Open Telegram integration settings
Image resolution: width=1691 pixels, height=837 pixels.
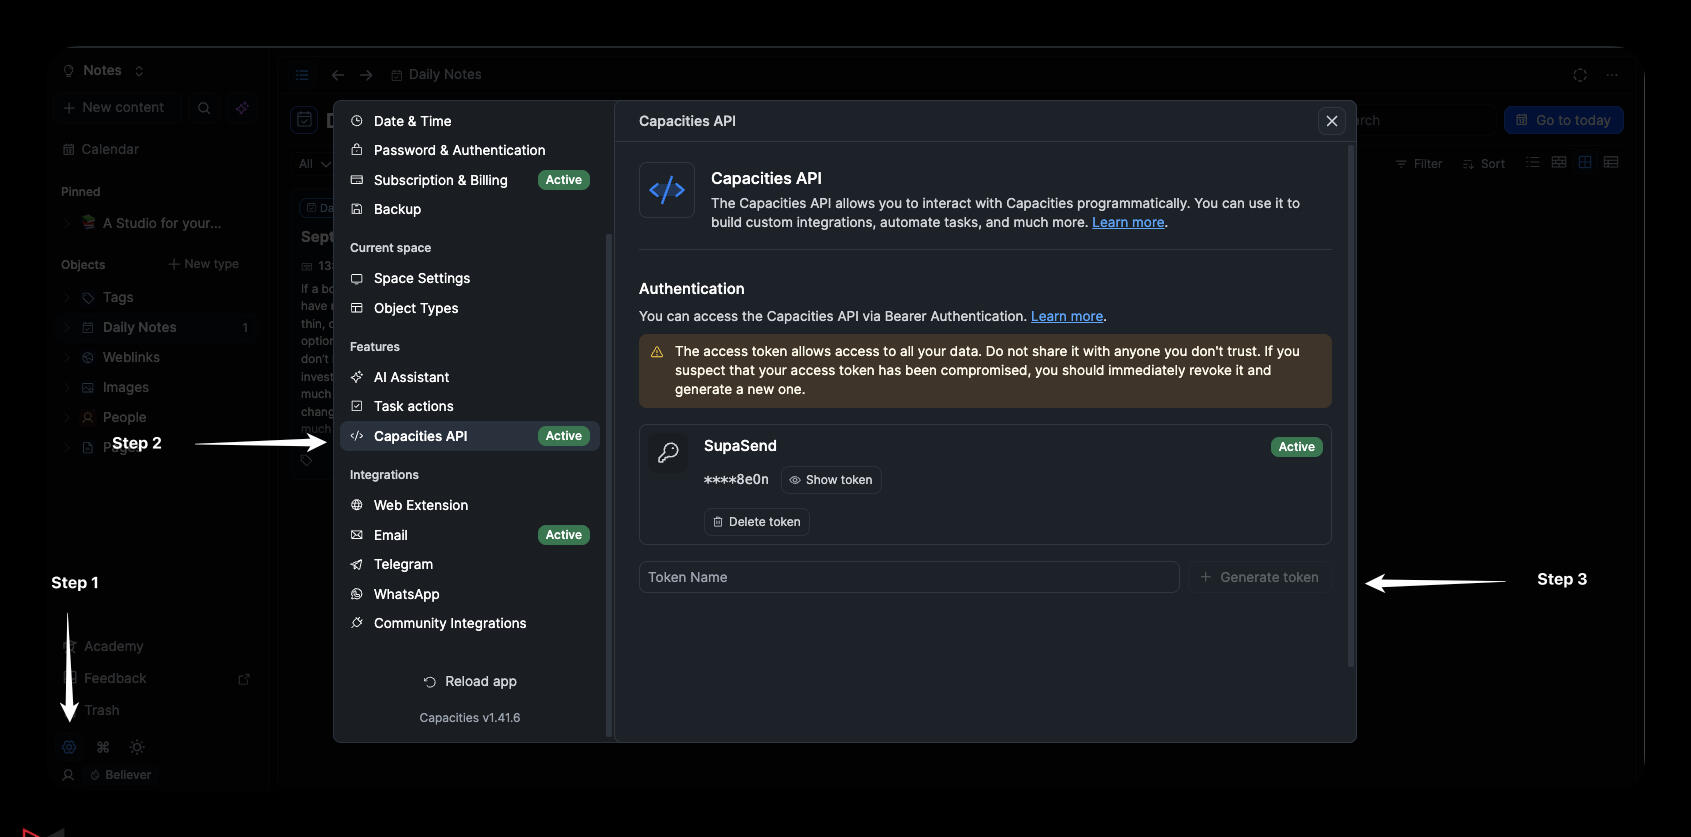tap(403, 564)
